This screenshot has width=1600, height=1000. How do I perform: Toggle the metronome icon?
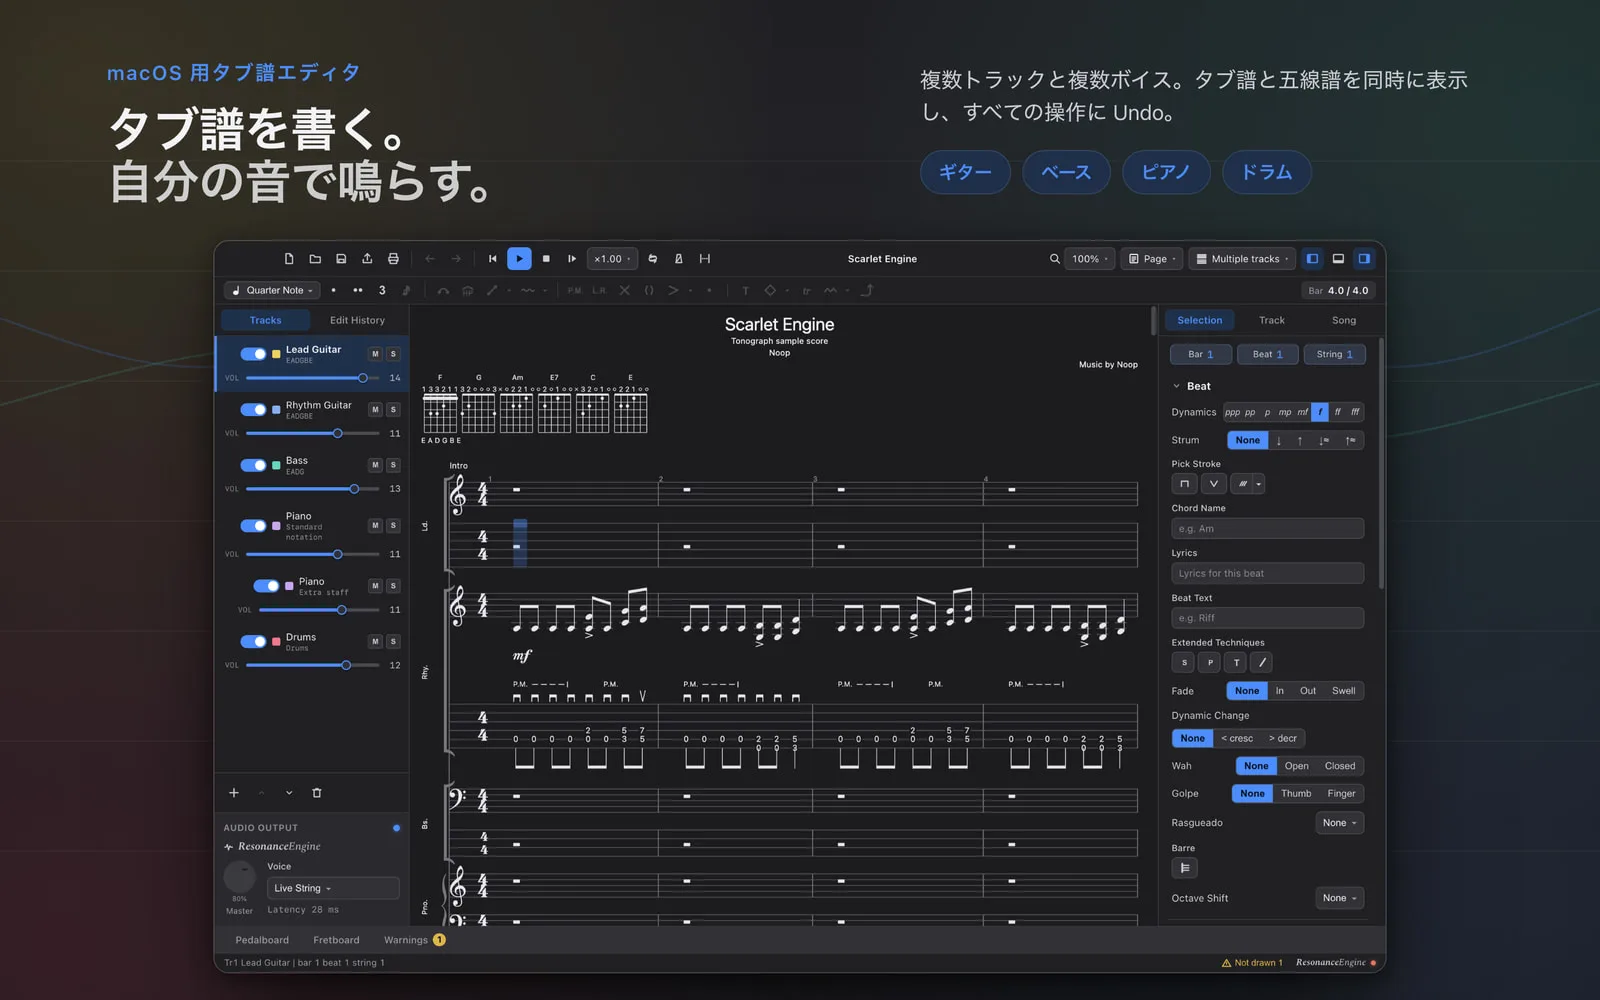(x=679, y=259)
